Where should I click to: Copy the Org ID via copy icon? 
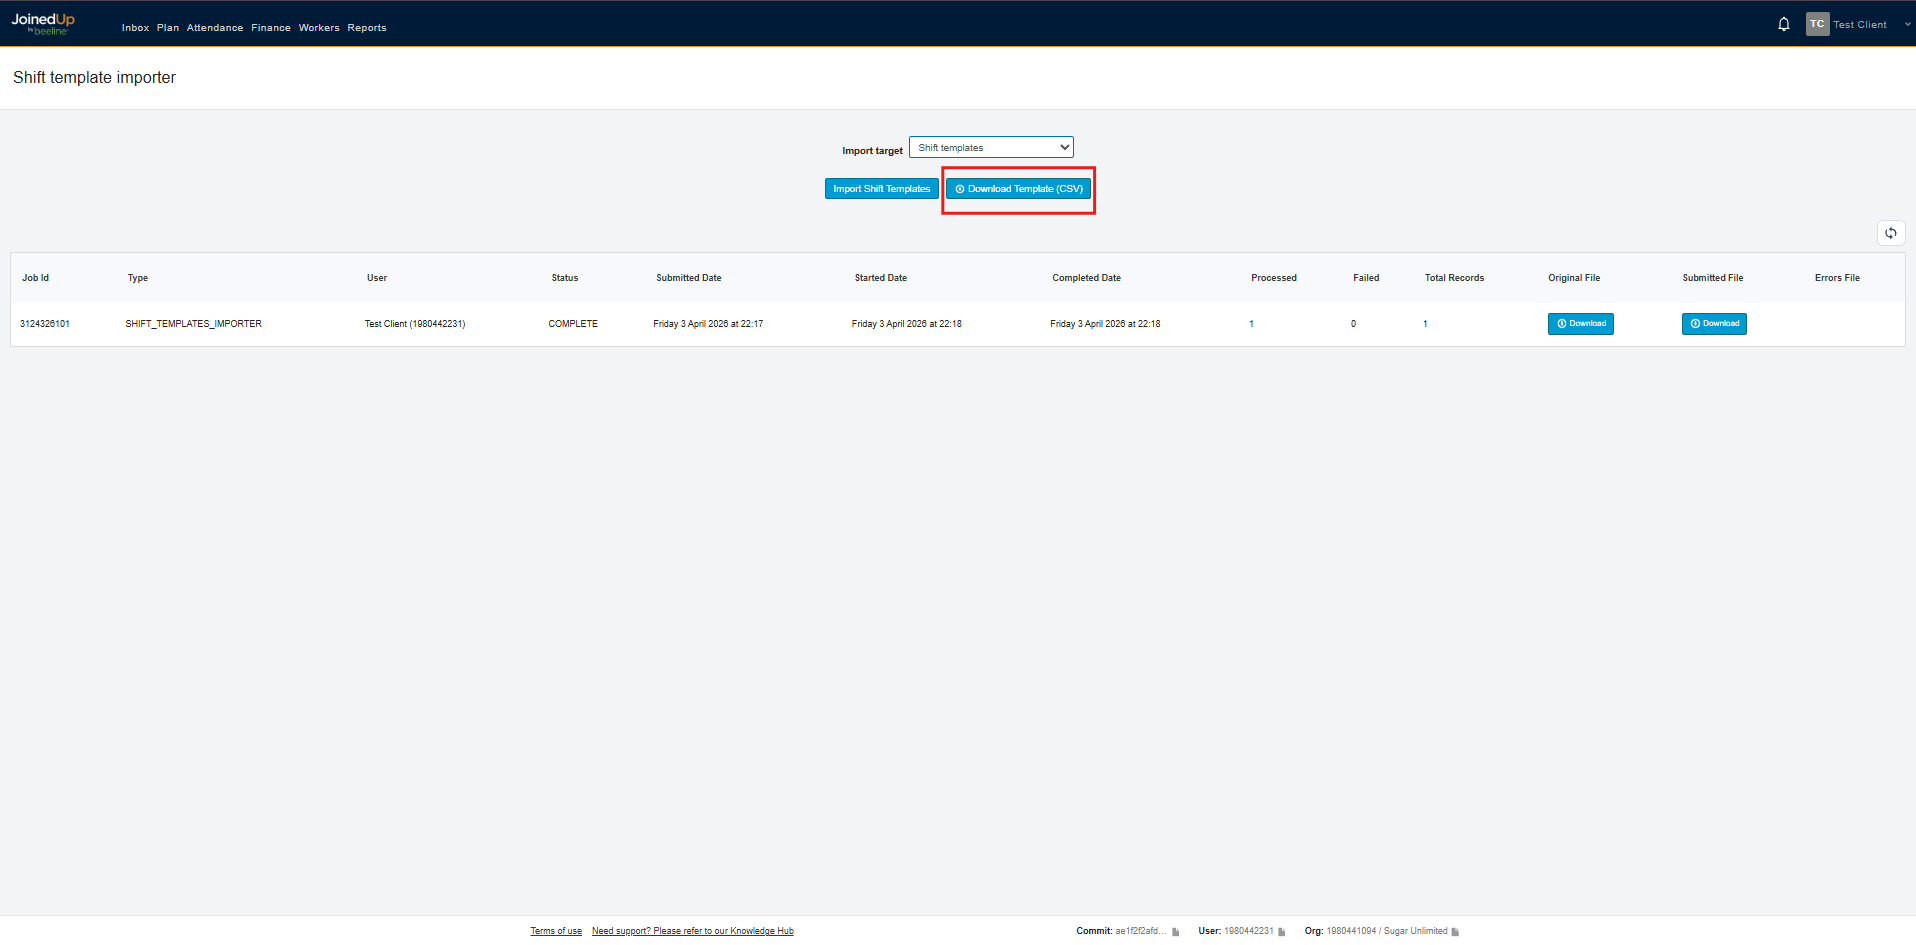click(1455, 932)
